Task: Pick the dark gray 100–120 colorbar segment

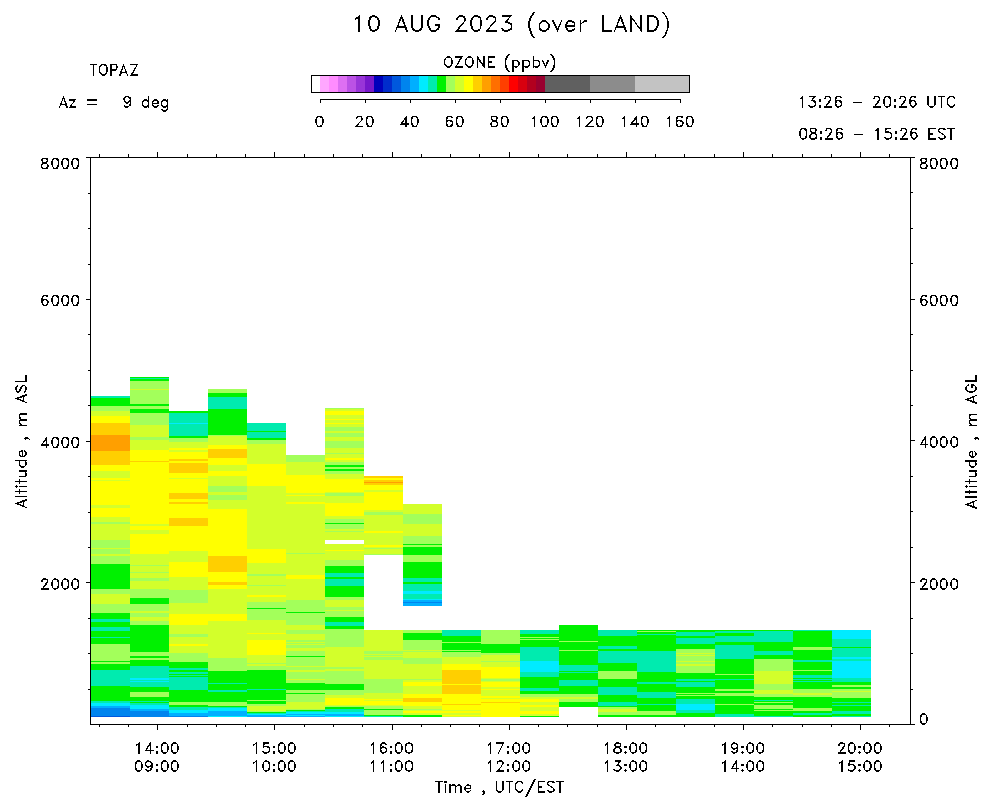Action: 568,84
